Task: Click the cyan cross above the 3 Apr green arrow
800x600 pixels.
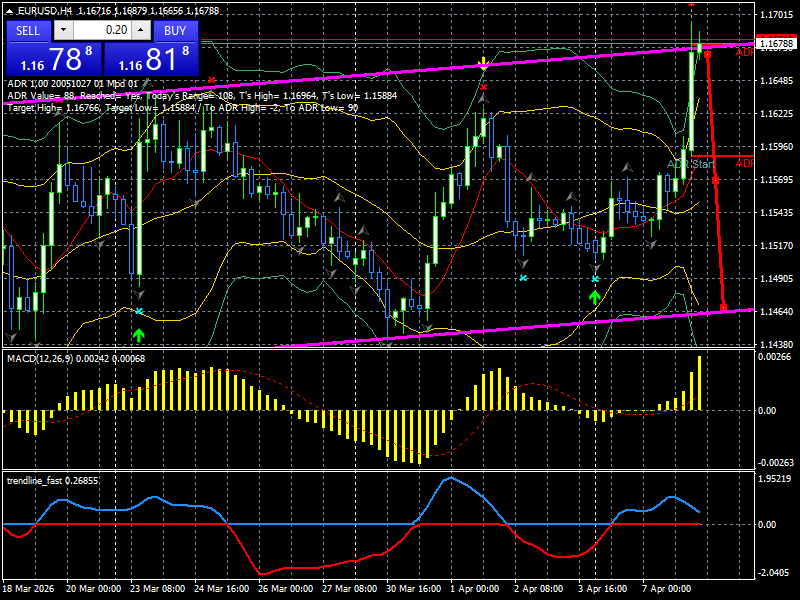Action: tap(595, 279)
